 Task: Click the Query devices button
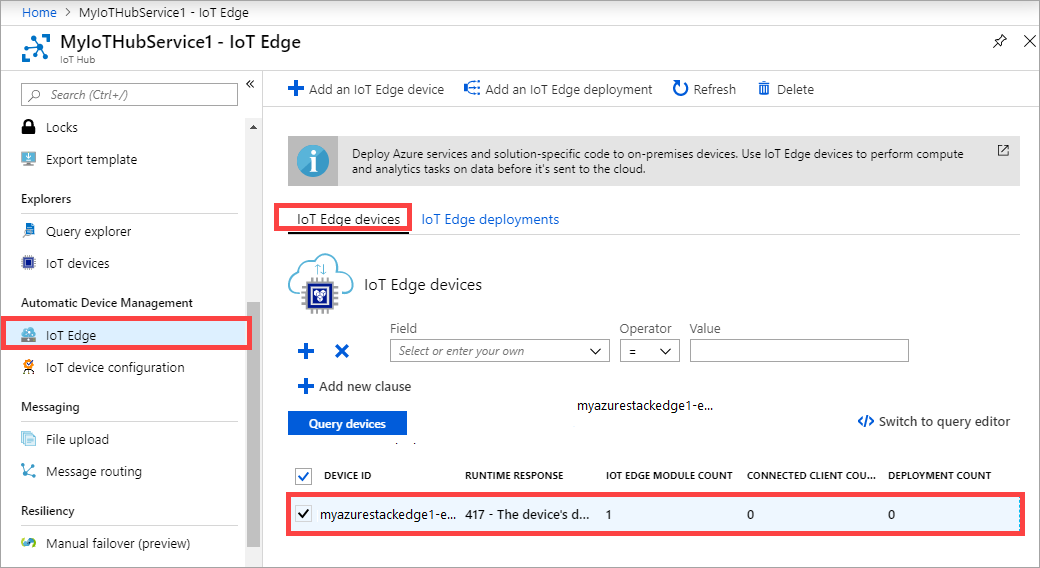point(347,424)
